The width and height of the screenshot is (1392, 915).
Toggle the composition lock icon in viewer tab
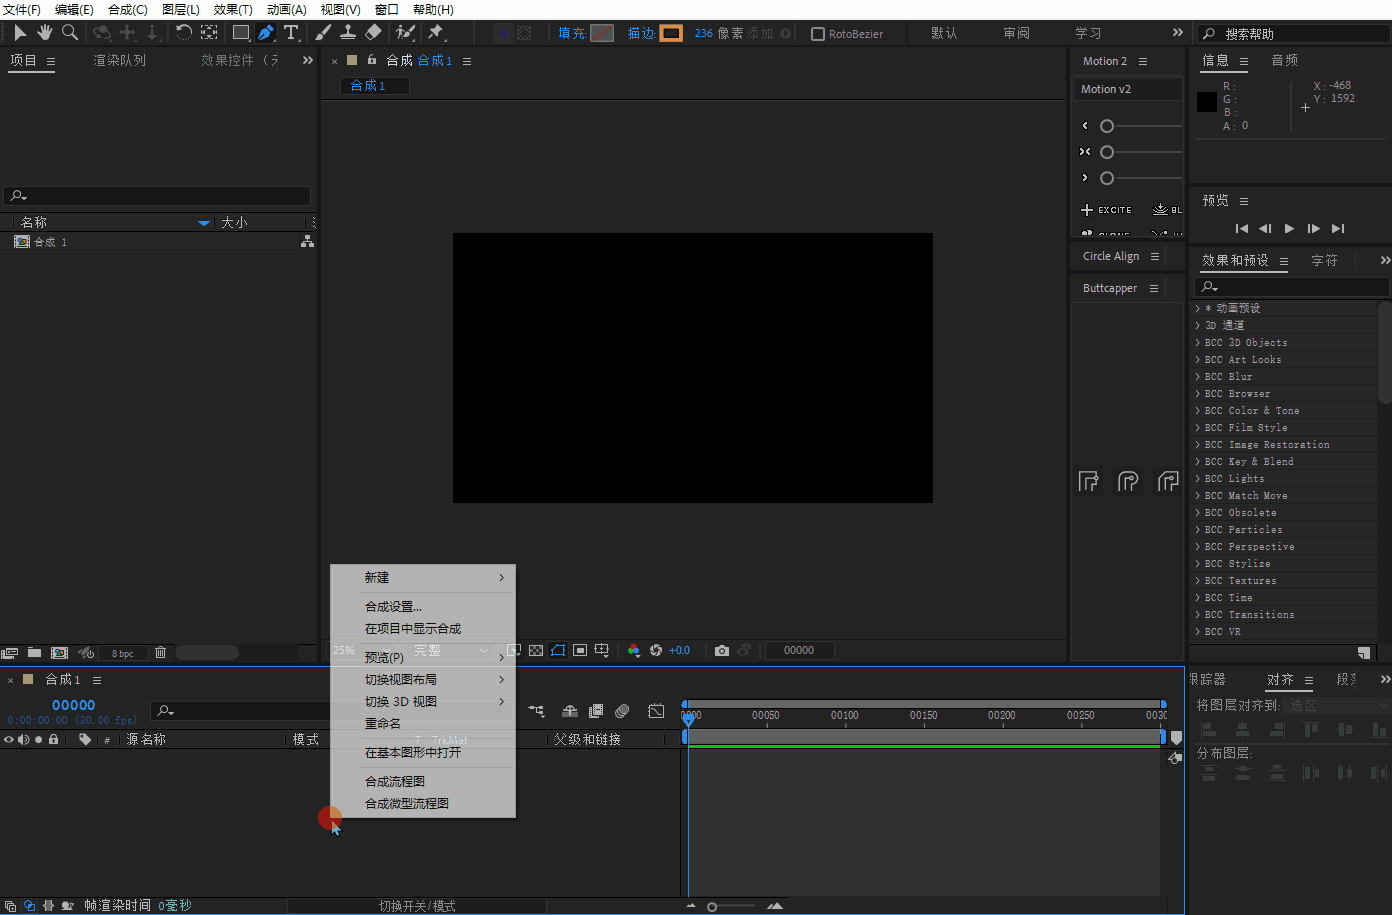tap(372, 60)
